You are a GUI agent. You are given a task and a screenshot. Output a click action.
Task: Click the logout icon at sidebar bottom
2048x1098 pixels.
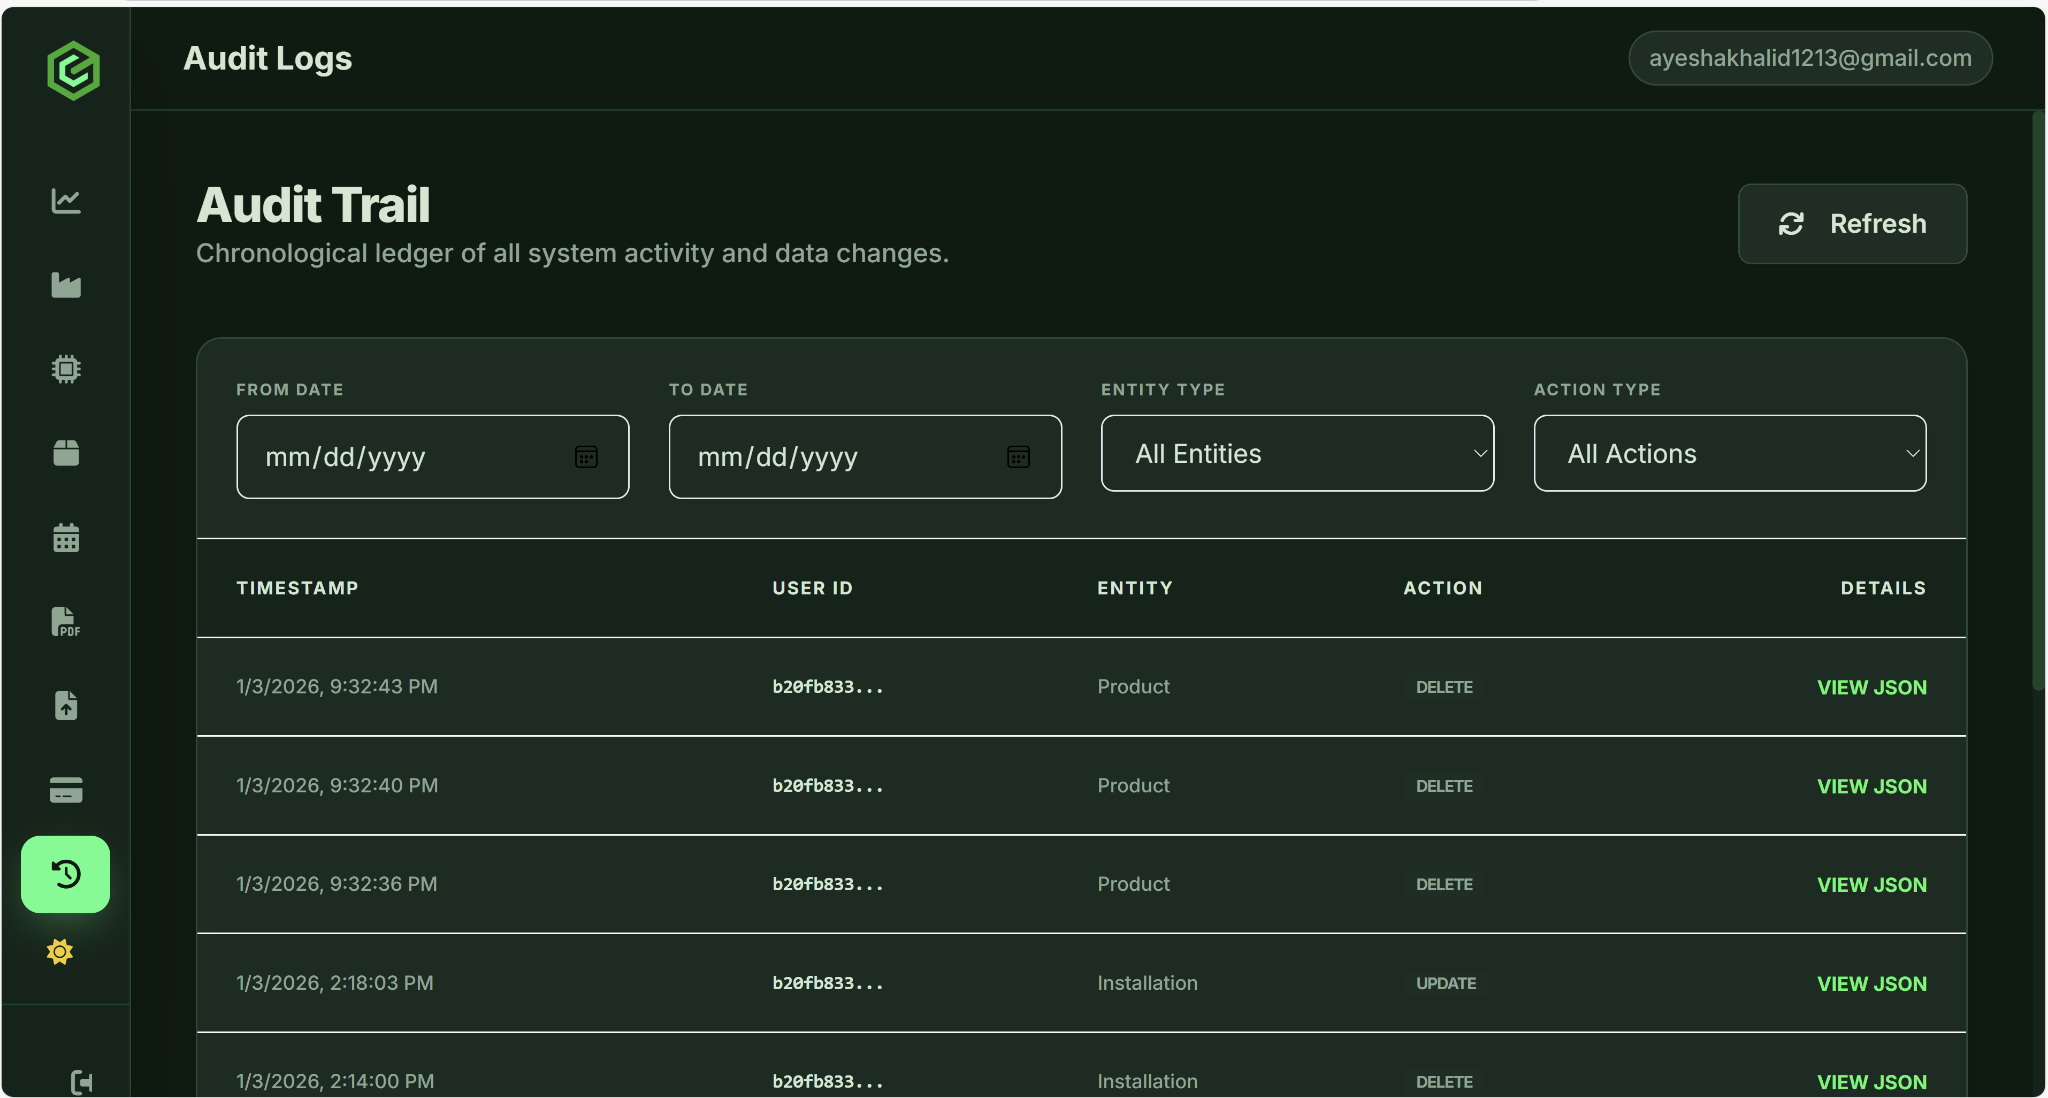tap(82, 1081)
